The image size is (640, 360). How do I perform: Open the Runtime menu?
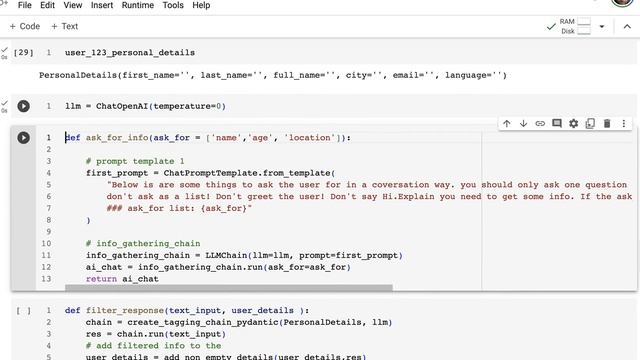138,5
